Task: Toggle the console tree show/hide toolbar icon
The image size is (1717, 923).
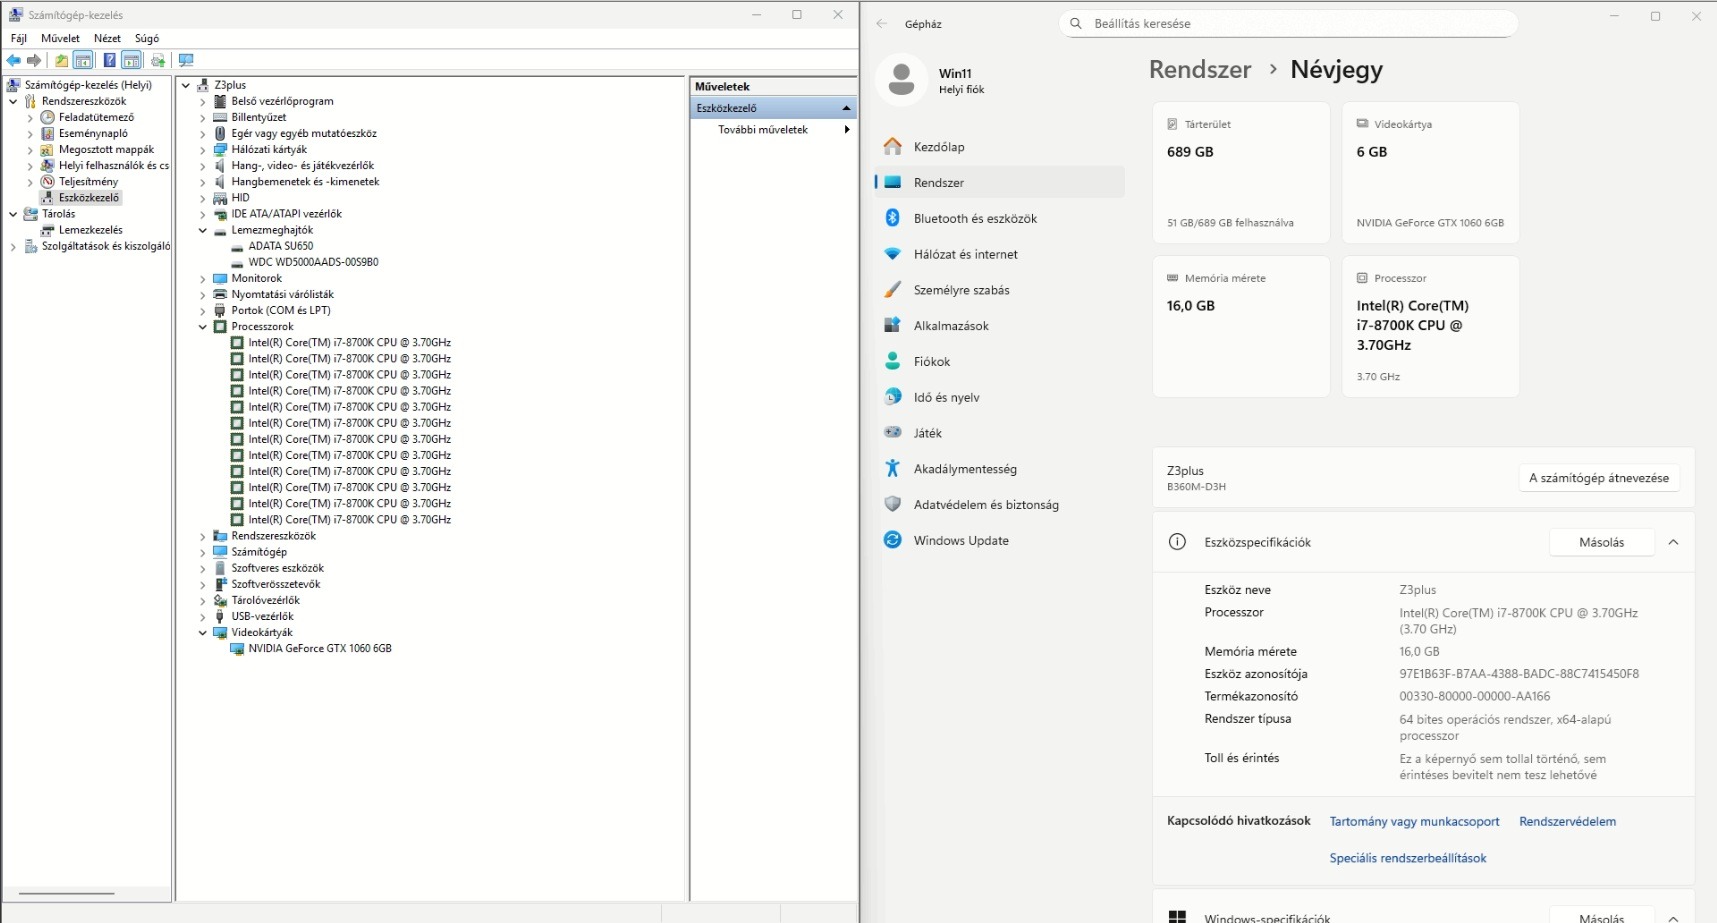Action: coord(84,60)
